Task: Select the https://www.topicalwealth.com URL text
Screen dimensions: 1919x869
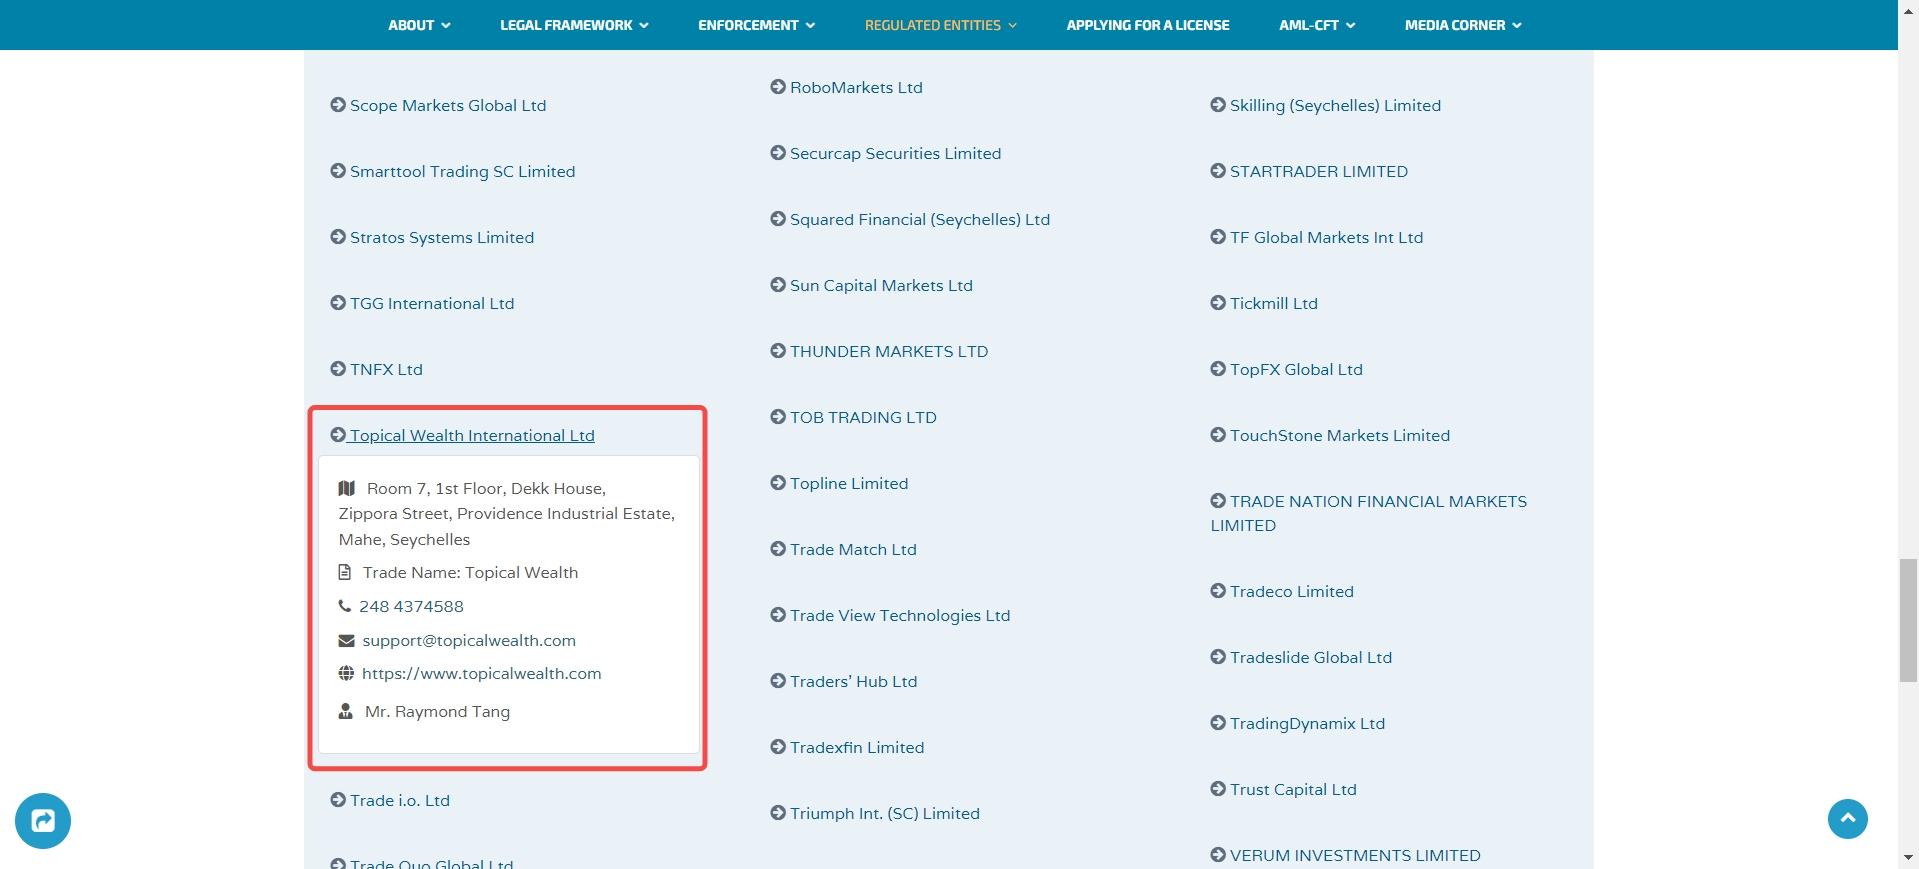Action: tap(482, 673)
